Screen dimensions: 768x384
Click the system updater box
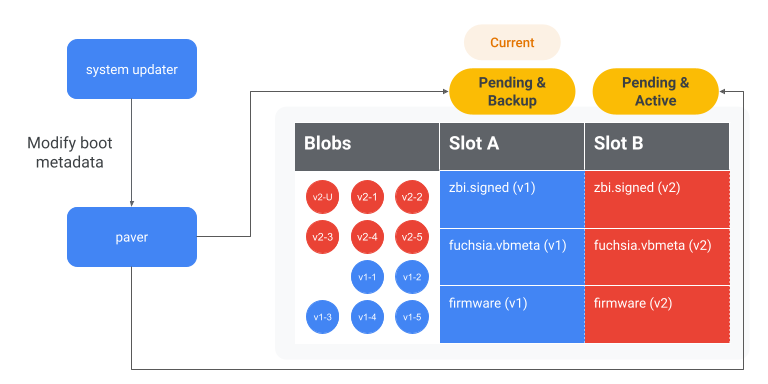point(132,69)
